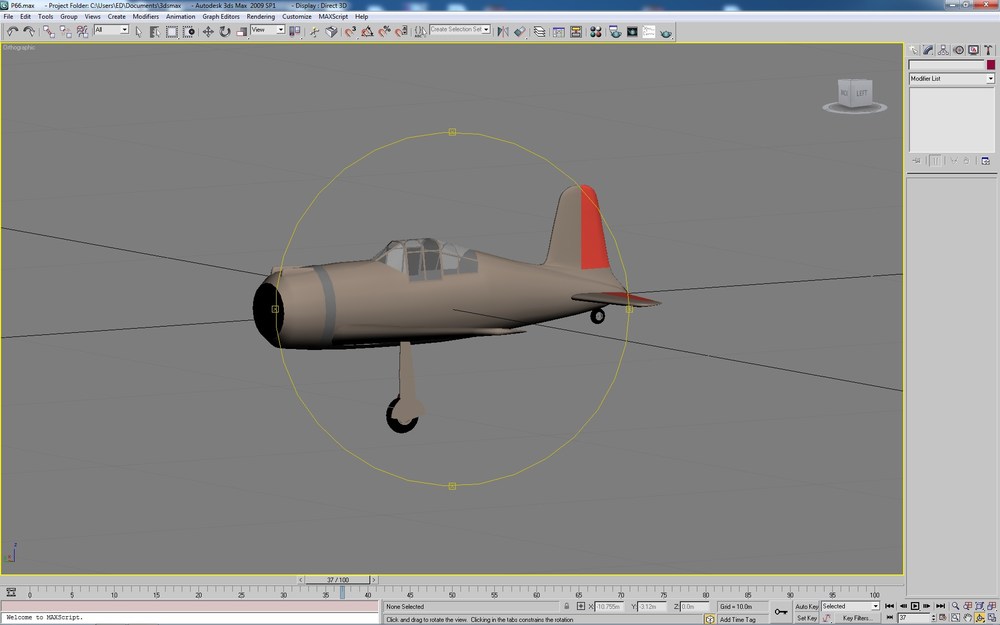Image resolution: width=1000 pixels, height=625 pixels.
Task: Click the red object color swatch
Action: tap(990, 65)
